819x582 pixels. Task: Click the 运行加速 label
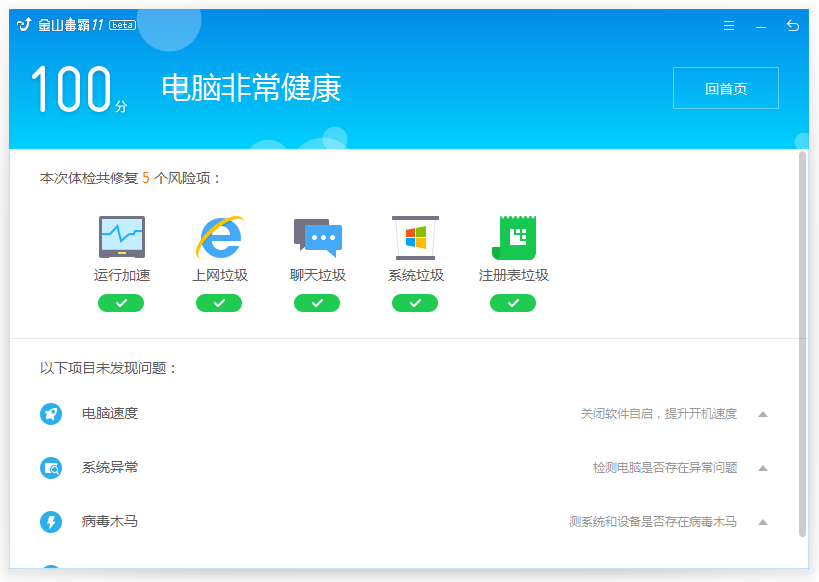[122, 275]
